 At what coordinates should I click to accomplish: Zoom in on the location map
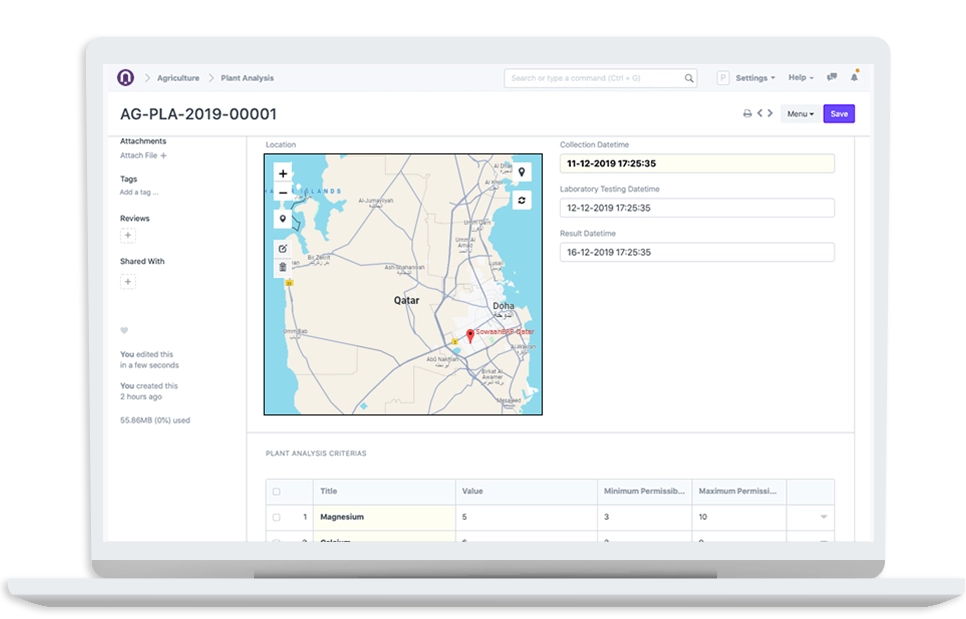click(283, 173)
